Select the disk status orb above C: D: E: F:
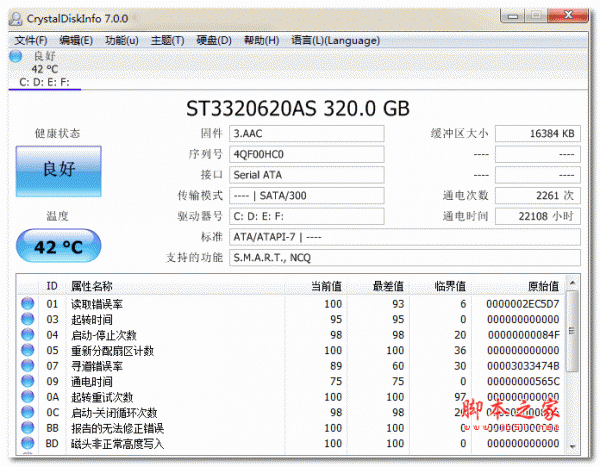 click(x=16, y=56)
